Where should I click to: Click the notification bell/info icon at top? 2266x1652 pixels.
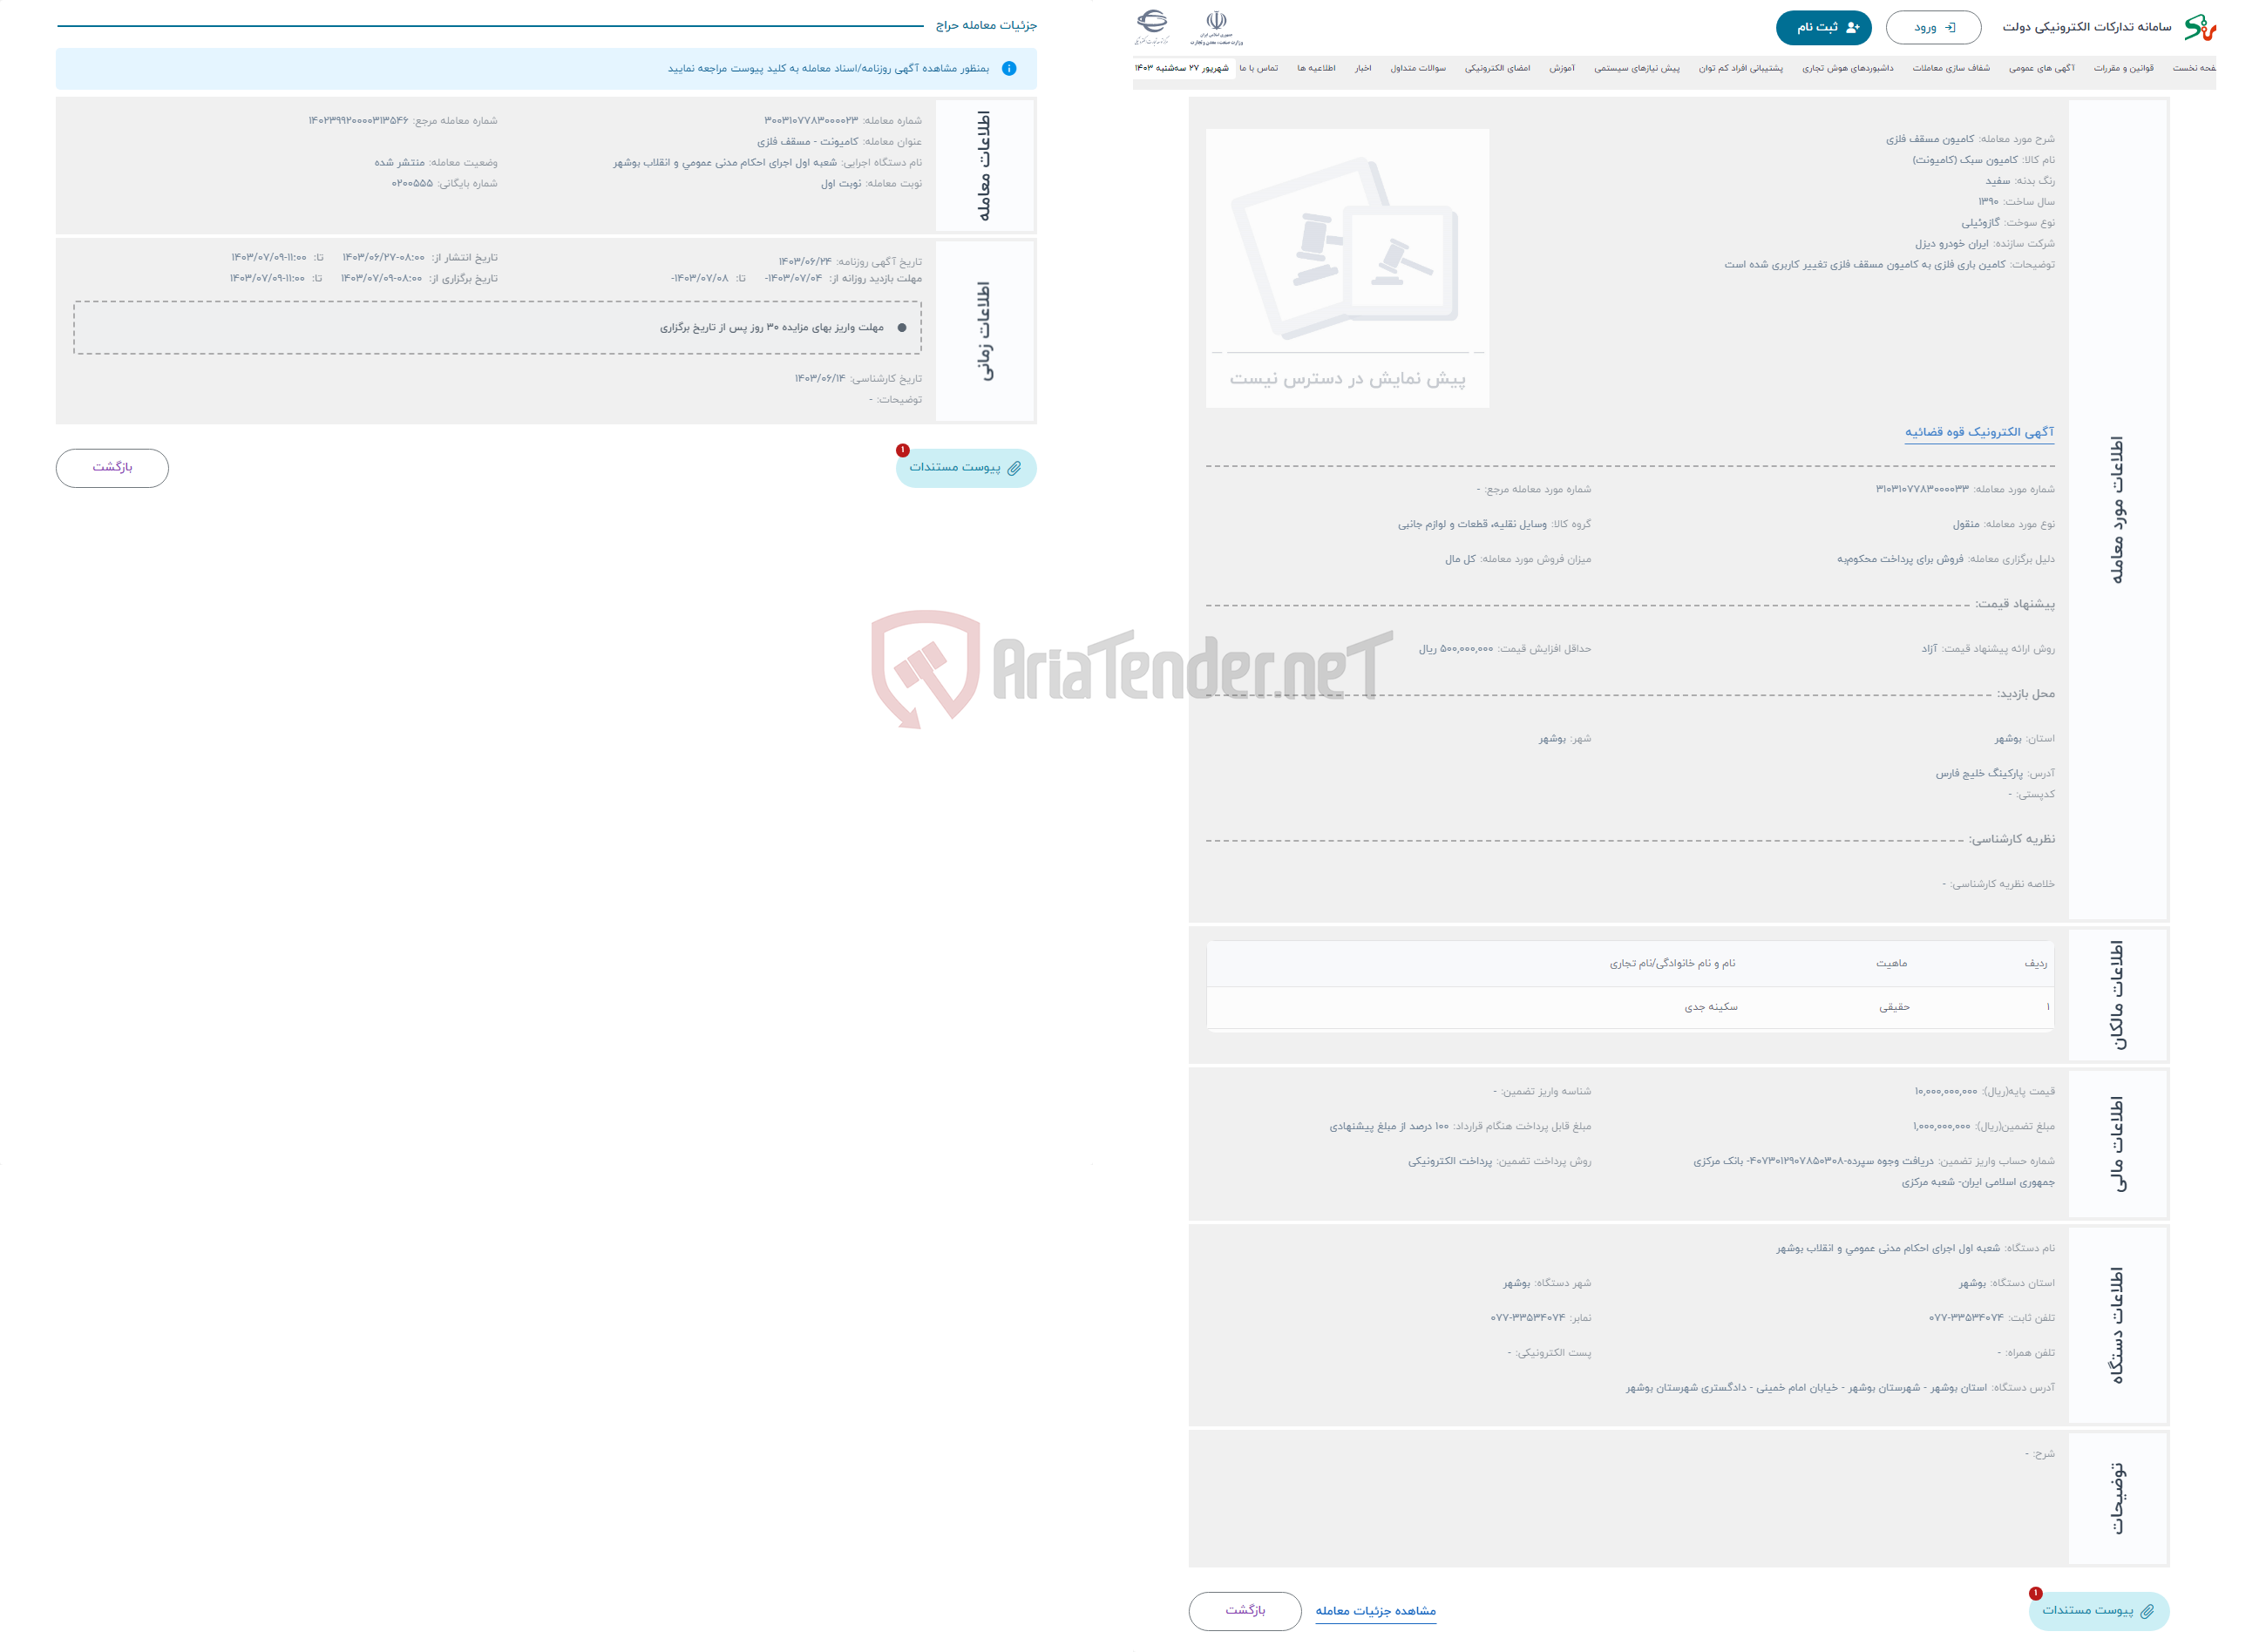click(x=1014, y=71)
